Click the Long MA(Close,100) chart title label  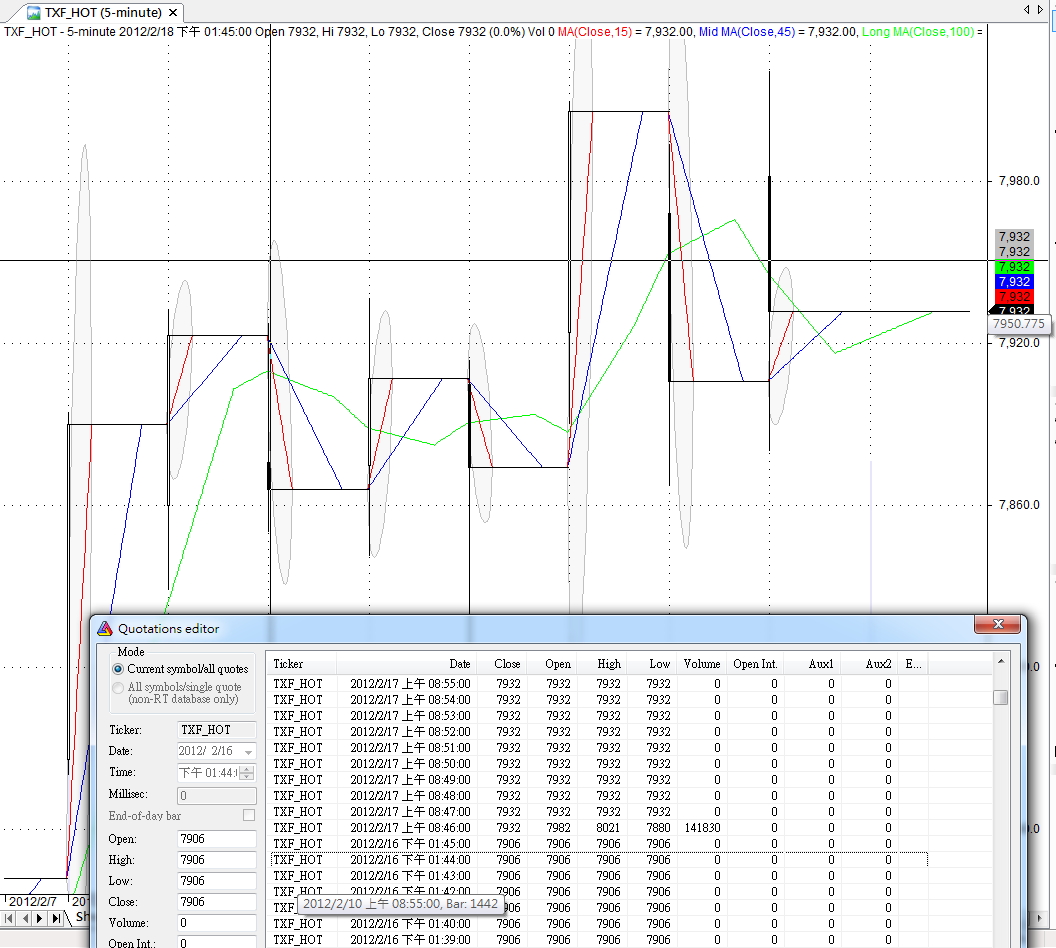[918, 32]
